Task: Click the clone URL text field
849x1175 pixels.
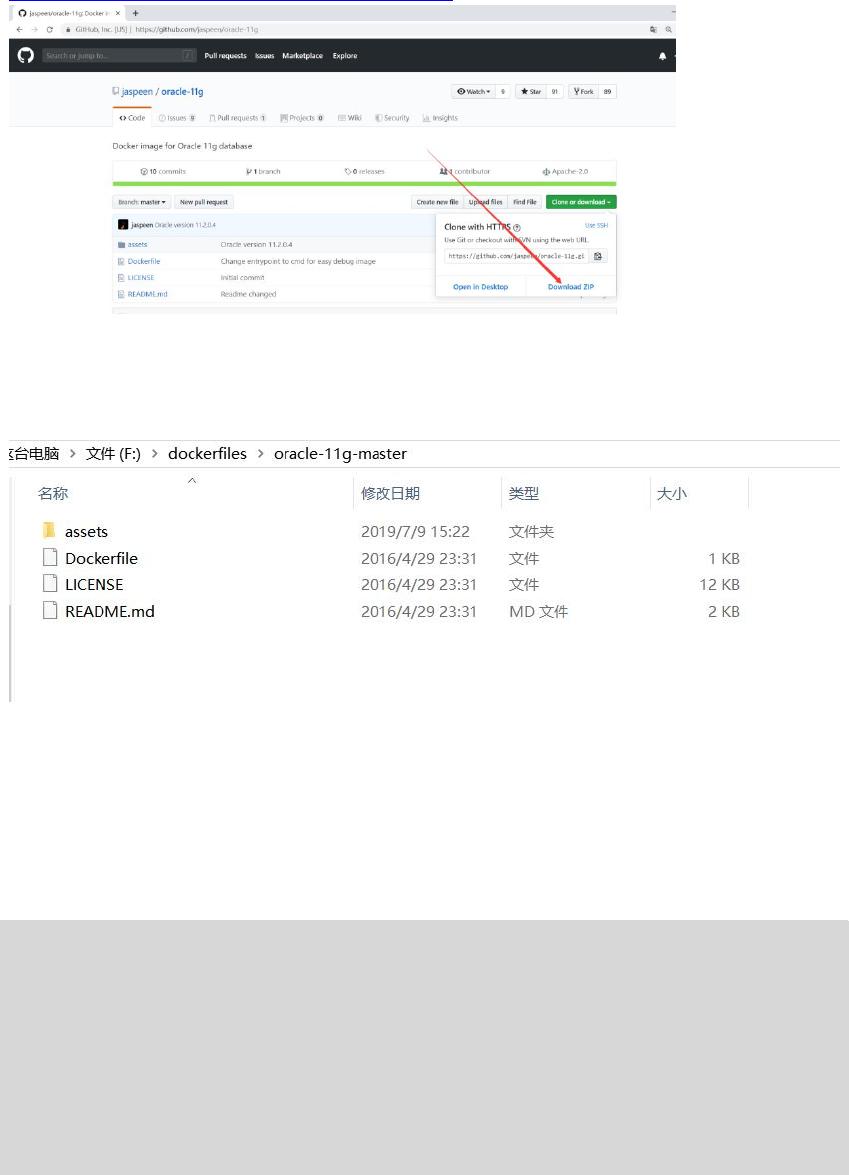Action: [x=517, y=256]
